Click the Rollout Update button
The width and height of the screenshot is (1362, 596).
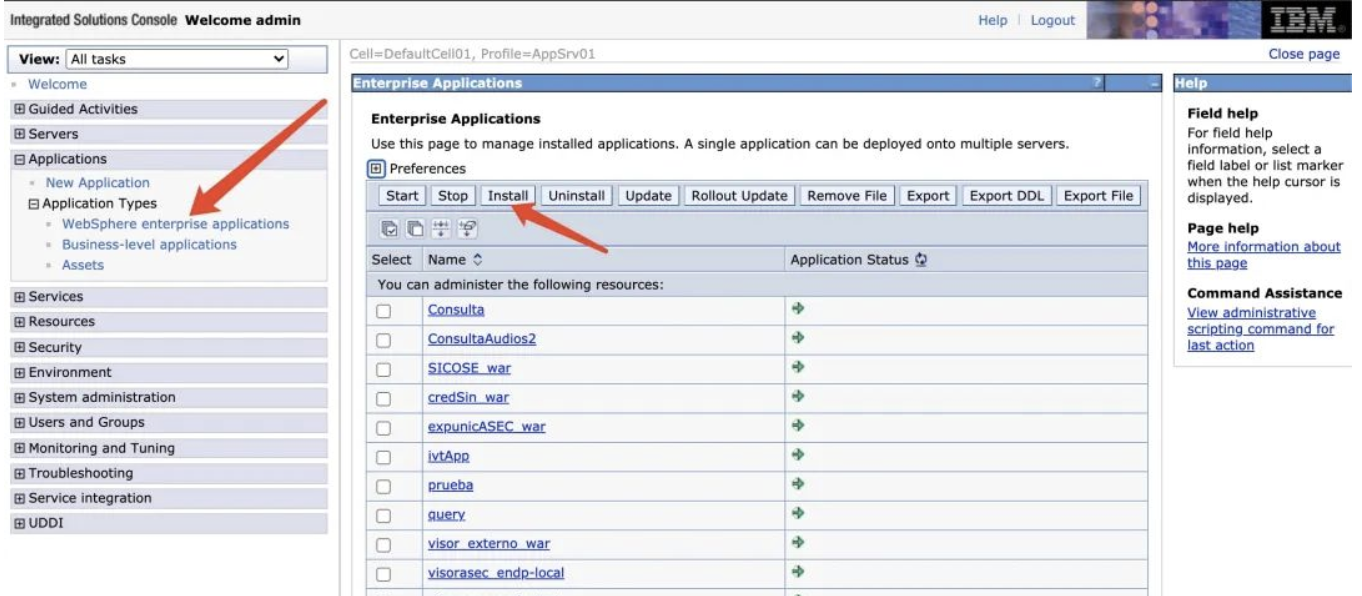coord(739,196)
